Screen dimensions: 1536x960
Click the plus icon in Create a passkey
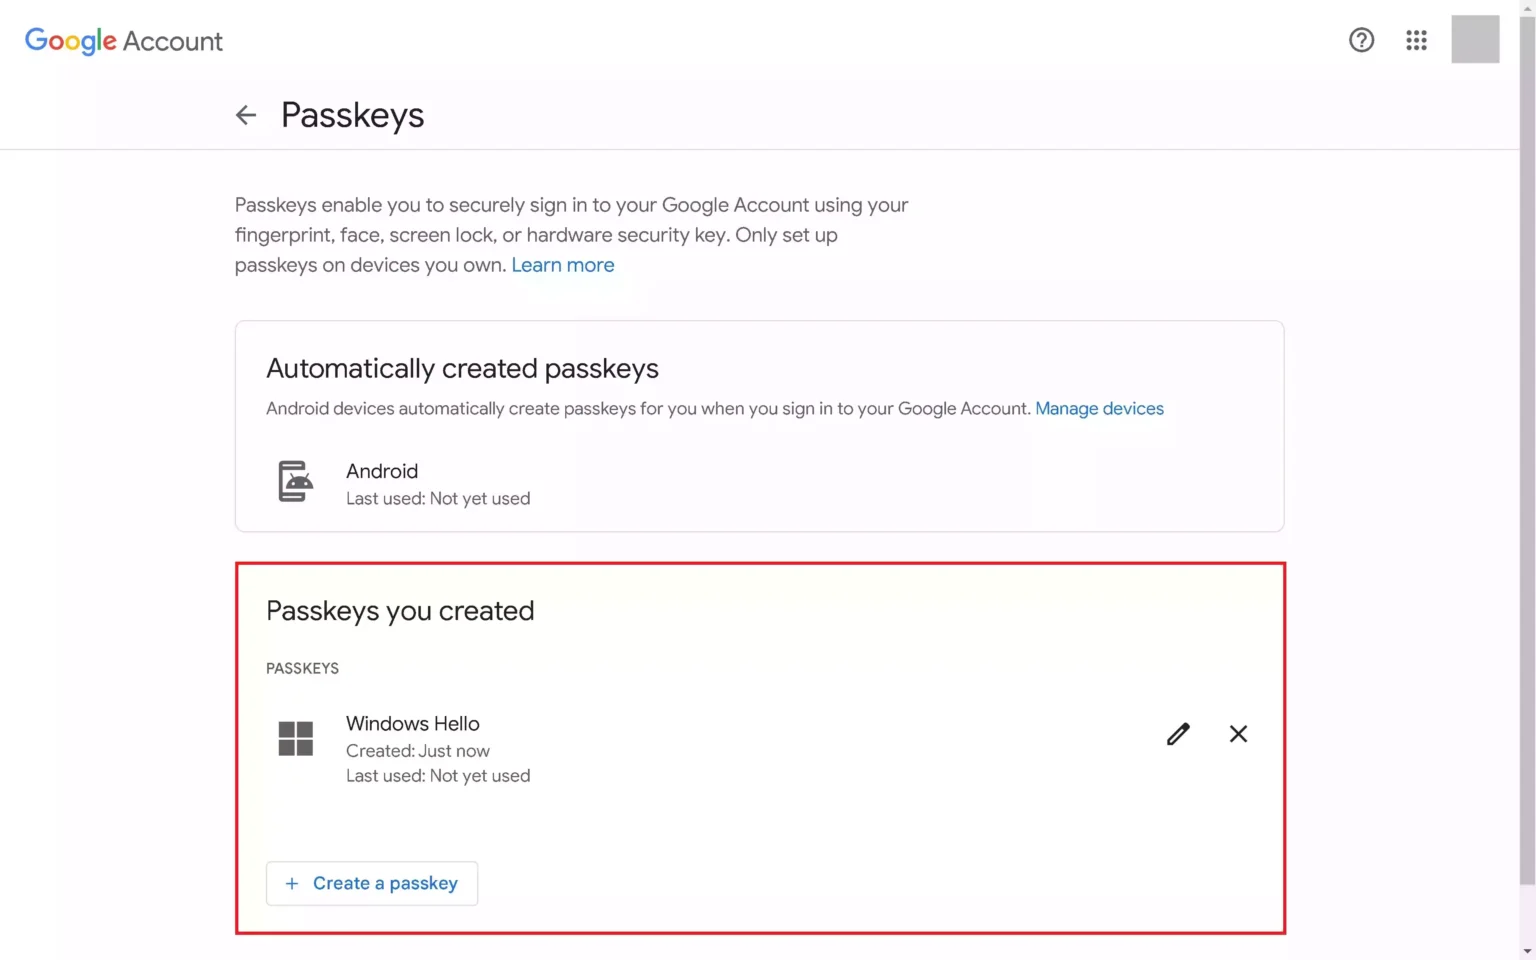292,883
